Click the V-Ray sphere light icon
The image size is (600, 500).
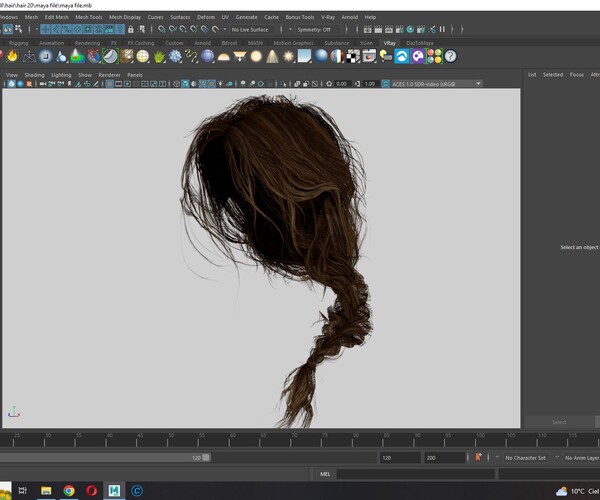pyautogui.click(x=256, y=57)
